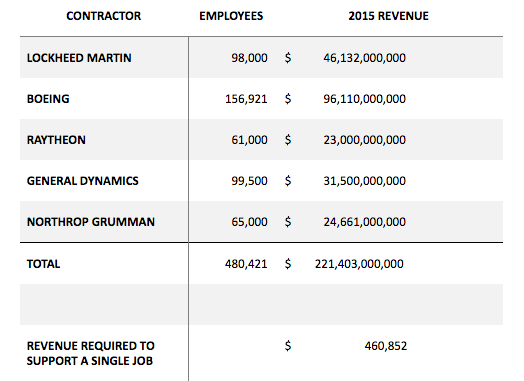The height and width of the screenshot is (381, 524).
Task: Click the REVENUE REQUIRED TO SUPPORT A SINGLE JOB label
Action: (x=91, y=353)
